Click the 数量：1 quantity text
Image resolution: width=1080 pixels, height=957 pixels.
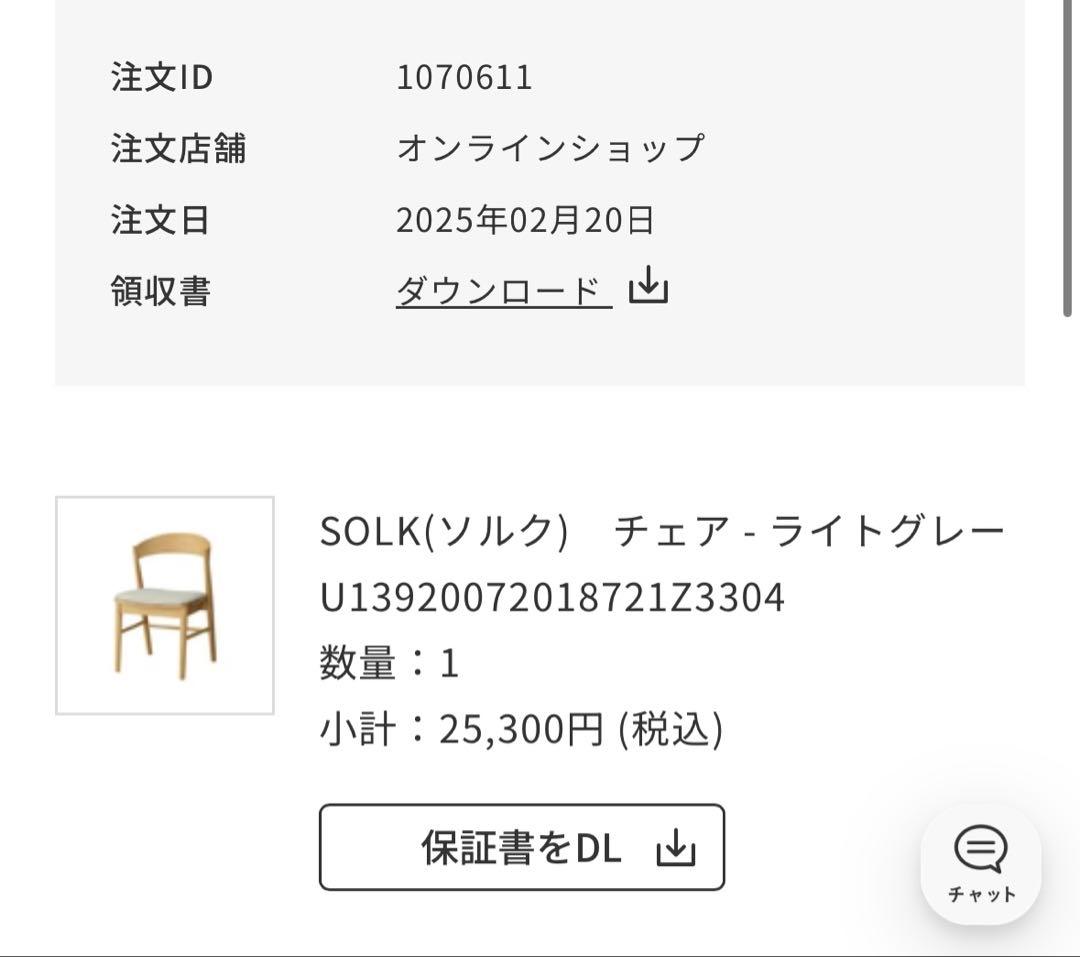click(x=388, y=664)
